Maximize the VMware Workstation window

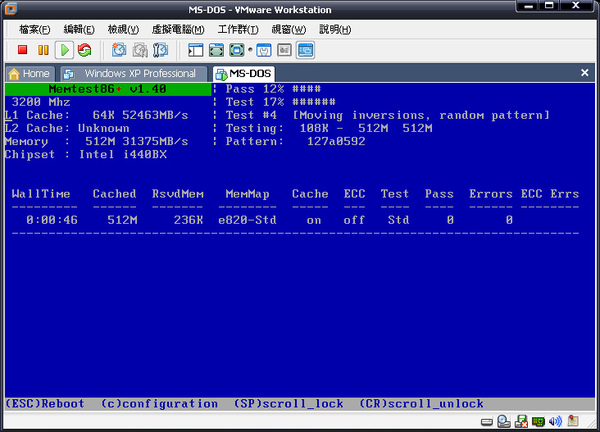(549, 6)
